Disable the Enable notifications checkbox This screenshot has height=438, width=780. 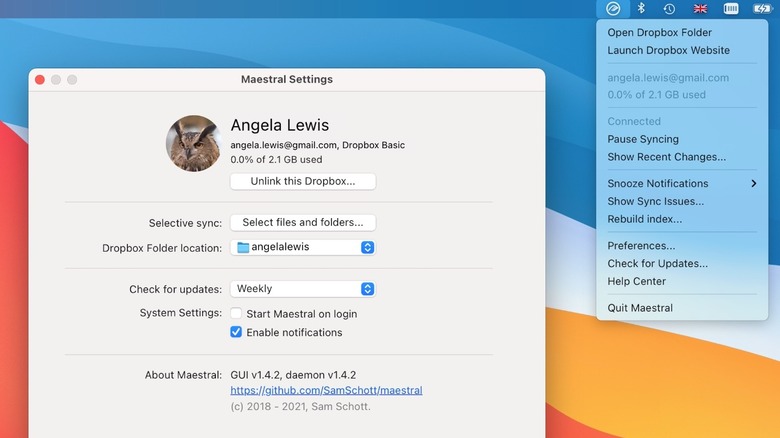click(x=236, y=332)
